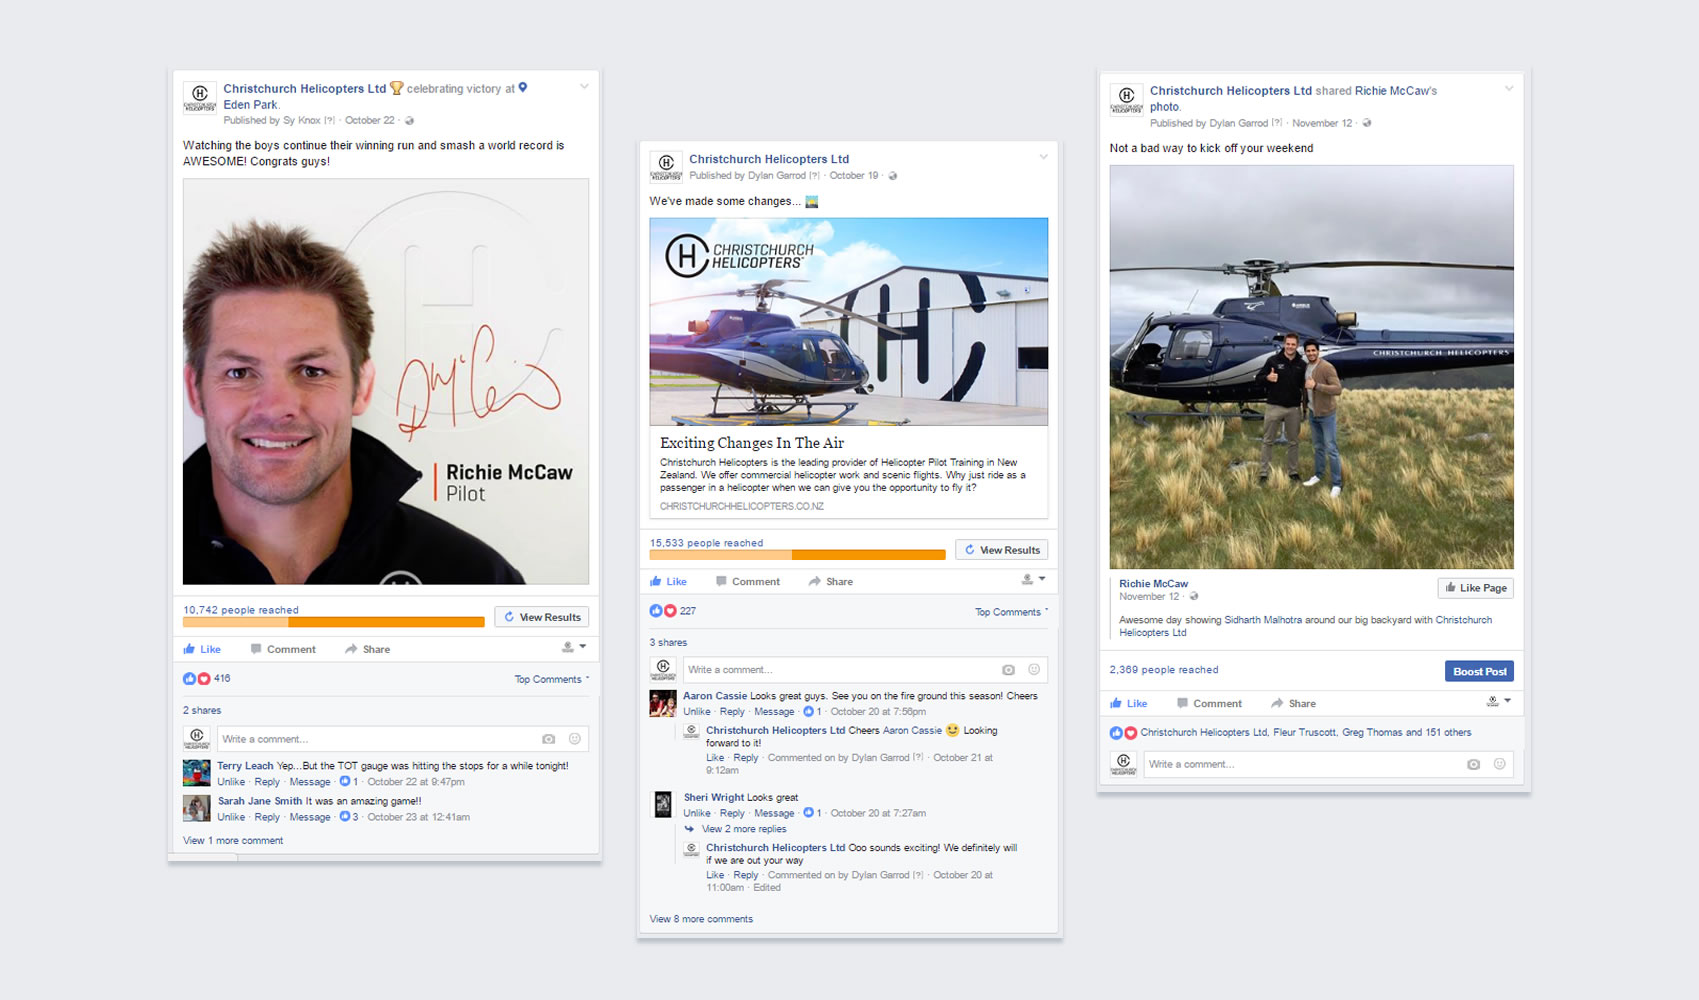Click the 15,533 people reached progress bar
Screen dimensions: 1699x1000
[x=797, y=554]
